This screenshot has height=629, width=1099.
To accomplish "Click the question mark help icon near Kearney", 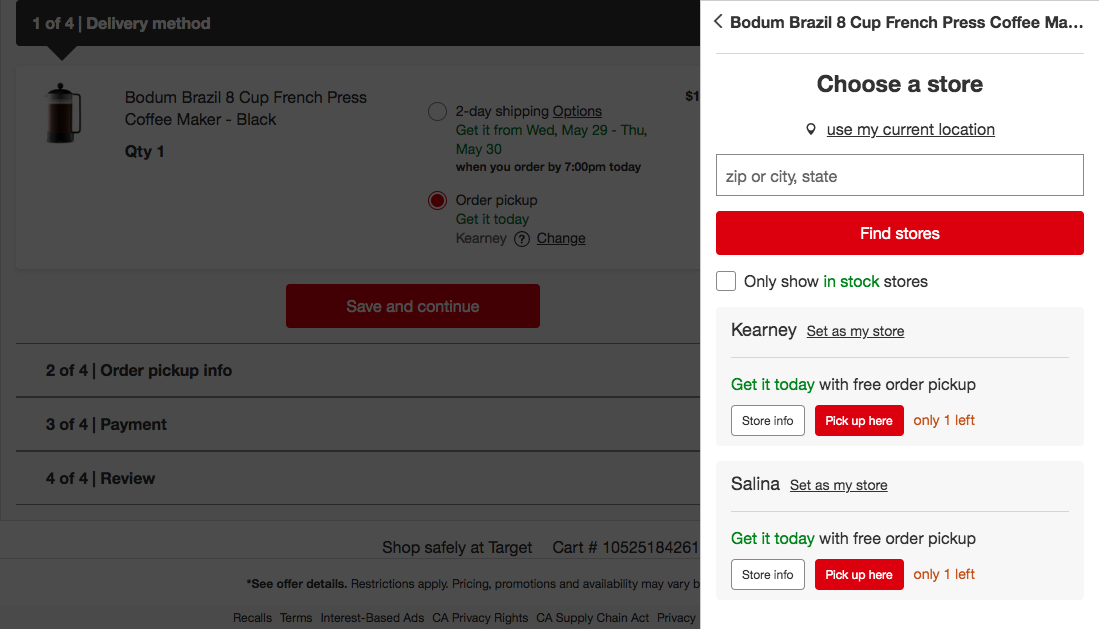I will 522,239.
